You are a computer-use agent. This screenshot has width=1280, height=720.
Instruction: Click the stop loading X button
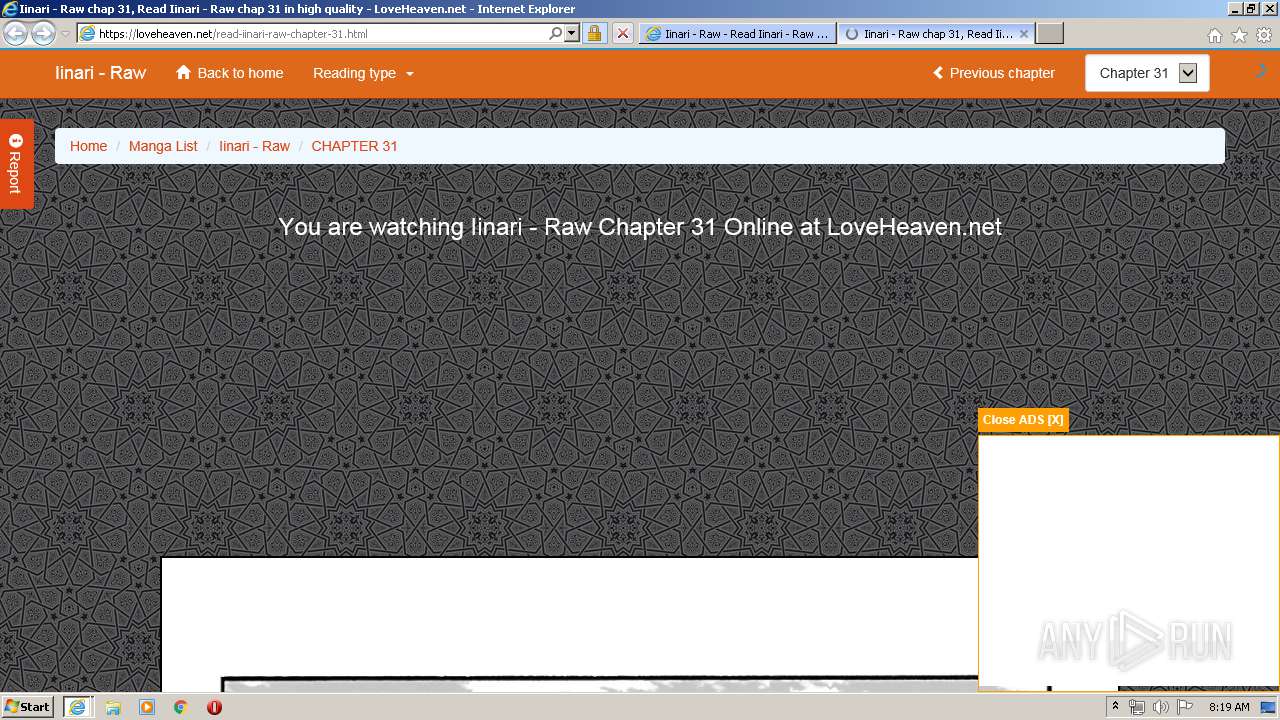point(622,33)
